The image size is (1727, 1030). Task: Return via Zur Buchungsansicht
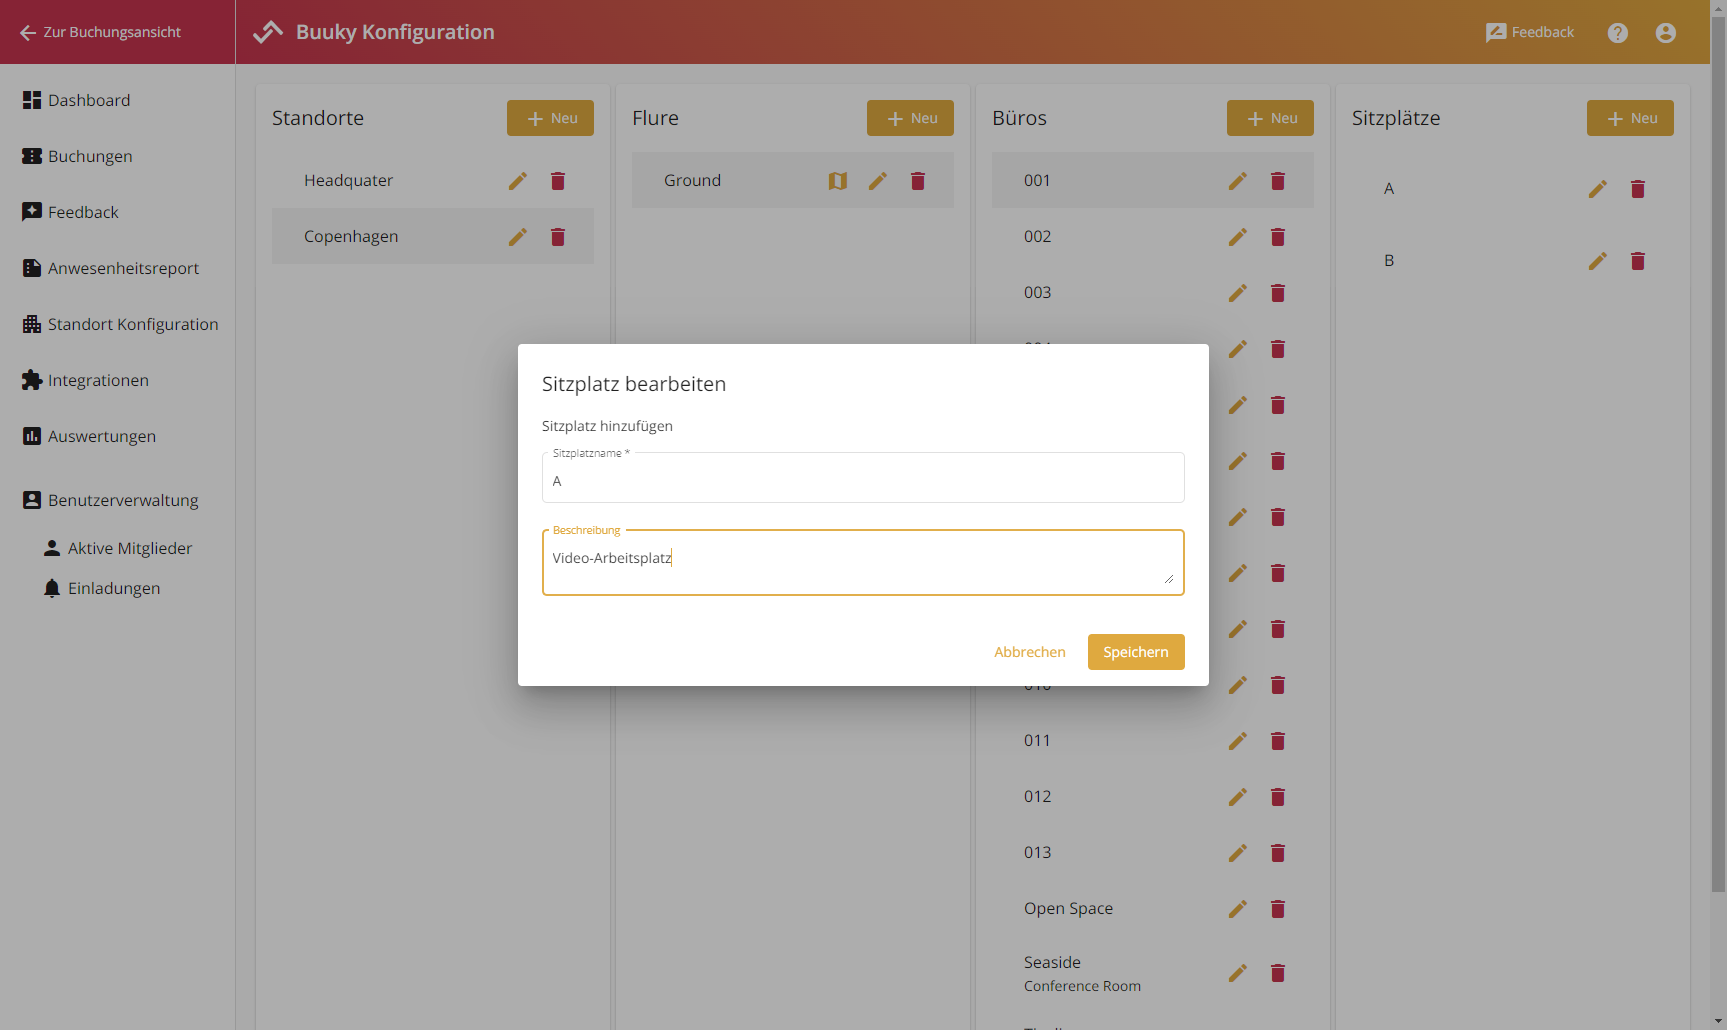[100, 32]
